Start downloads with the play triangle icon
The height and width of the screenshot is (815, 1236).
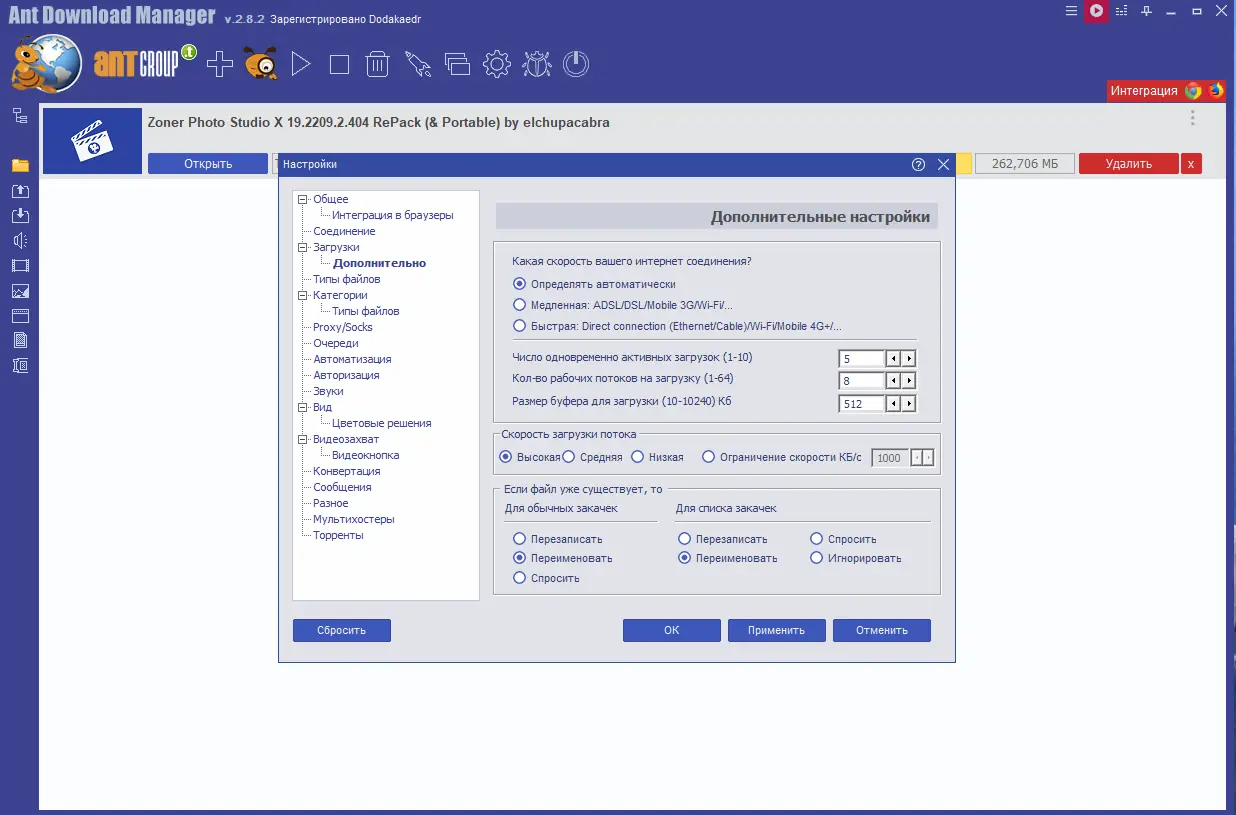300,65
